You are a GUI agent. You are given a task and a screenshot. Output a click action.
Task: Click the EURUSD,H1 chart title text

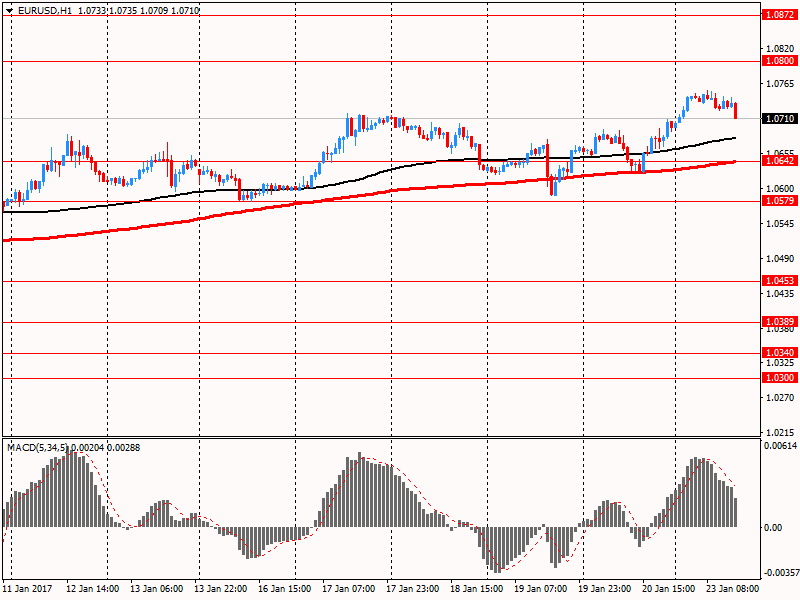tap(44, 10)
